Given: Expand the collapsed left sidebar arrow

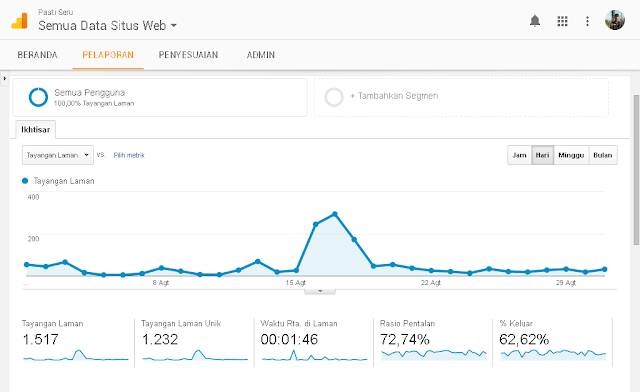Looking at the screenshot, I should [4, 78].
